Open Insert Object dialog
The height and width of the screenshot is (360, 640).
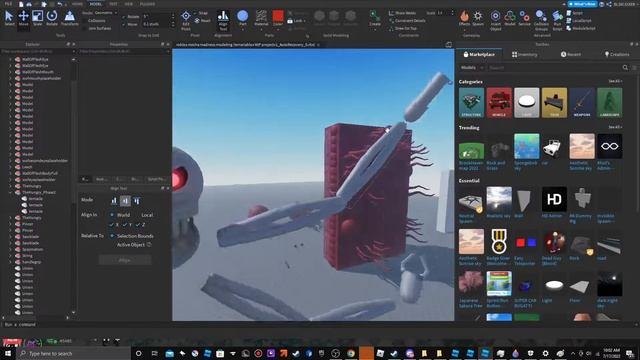tap(496, 20)
